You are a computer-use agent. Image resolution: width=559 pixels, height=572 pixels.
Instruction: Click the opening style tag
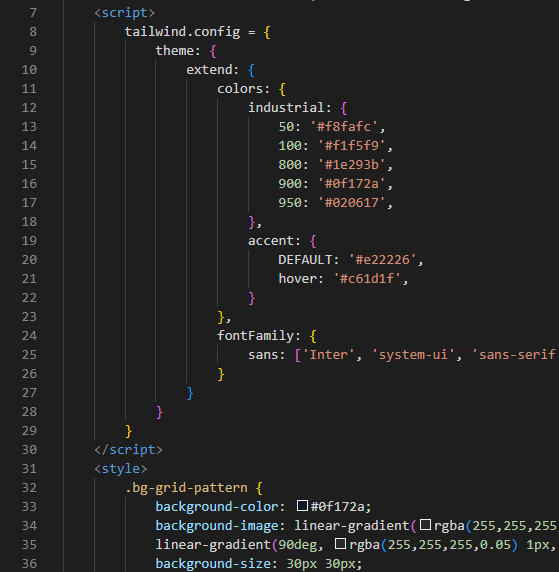(121, 469)
